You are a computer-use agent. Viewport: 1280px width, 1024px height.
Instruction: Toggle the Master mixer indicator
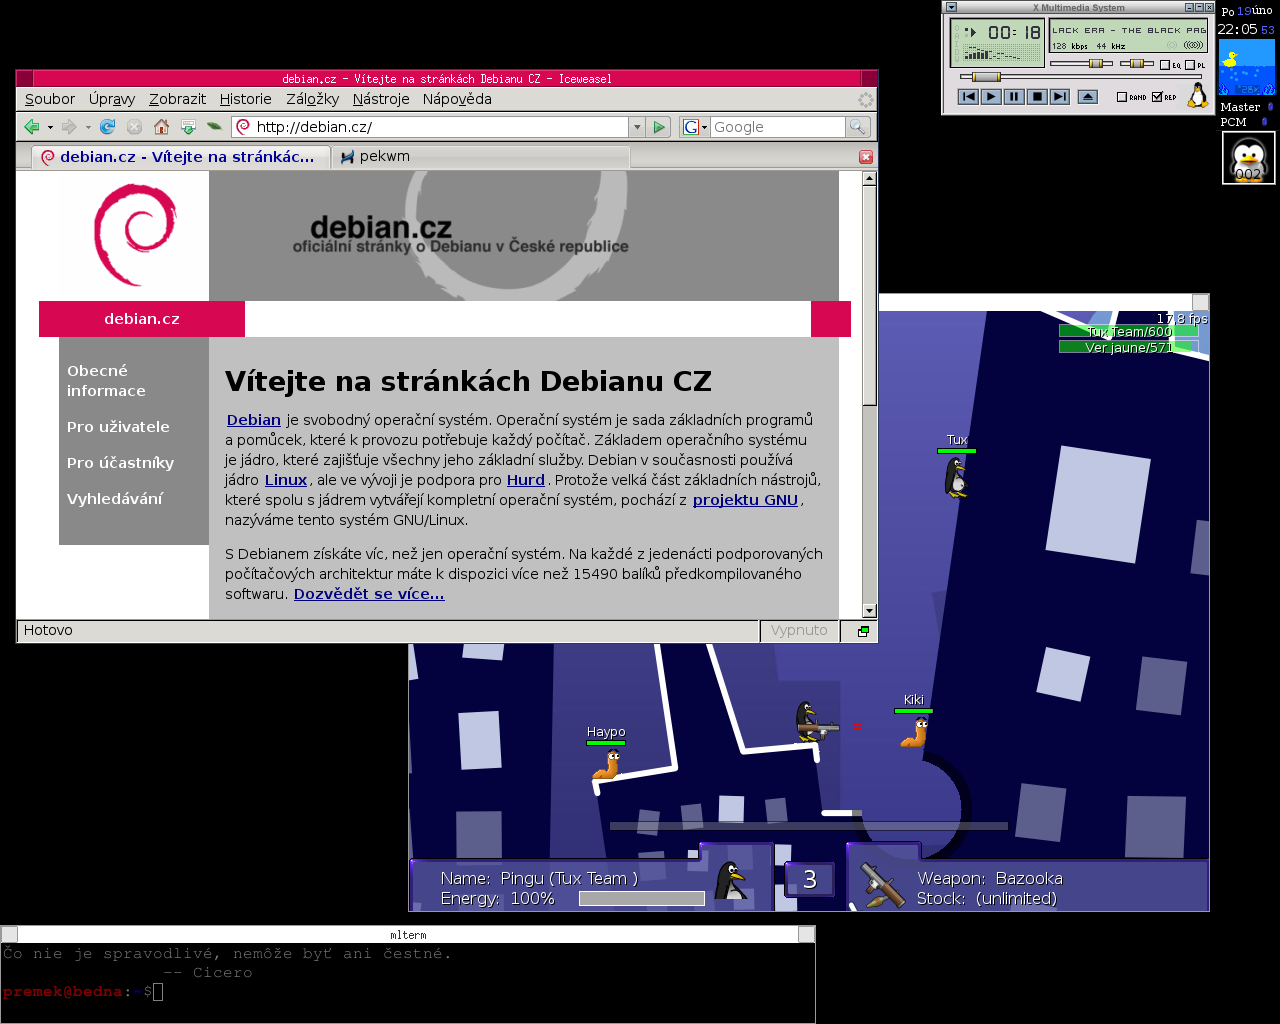(x=1270, y=107)
